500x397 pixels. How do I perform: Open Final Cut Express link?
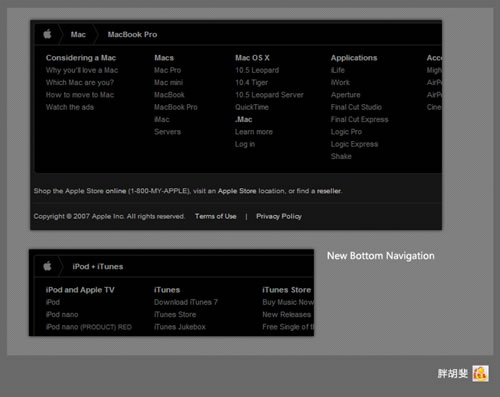(359, 120)
